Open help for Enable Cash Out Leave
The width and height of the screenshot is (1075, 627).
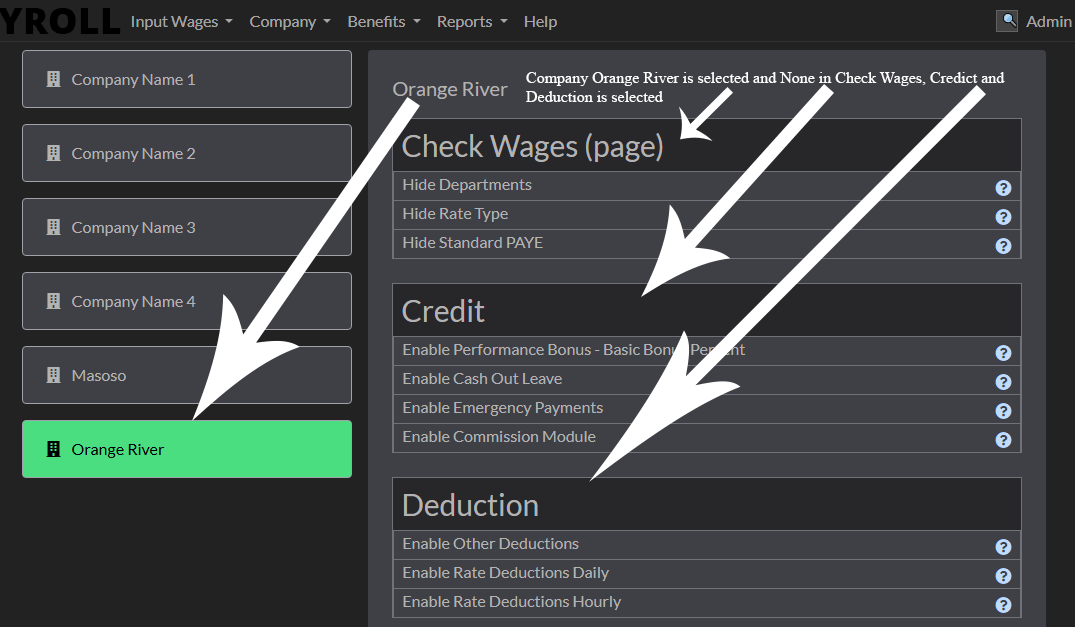pyautogui.click(x=1003, y=382)
